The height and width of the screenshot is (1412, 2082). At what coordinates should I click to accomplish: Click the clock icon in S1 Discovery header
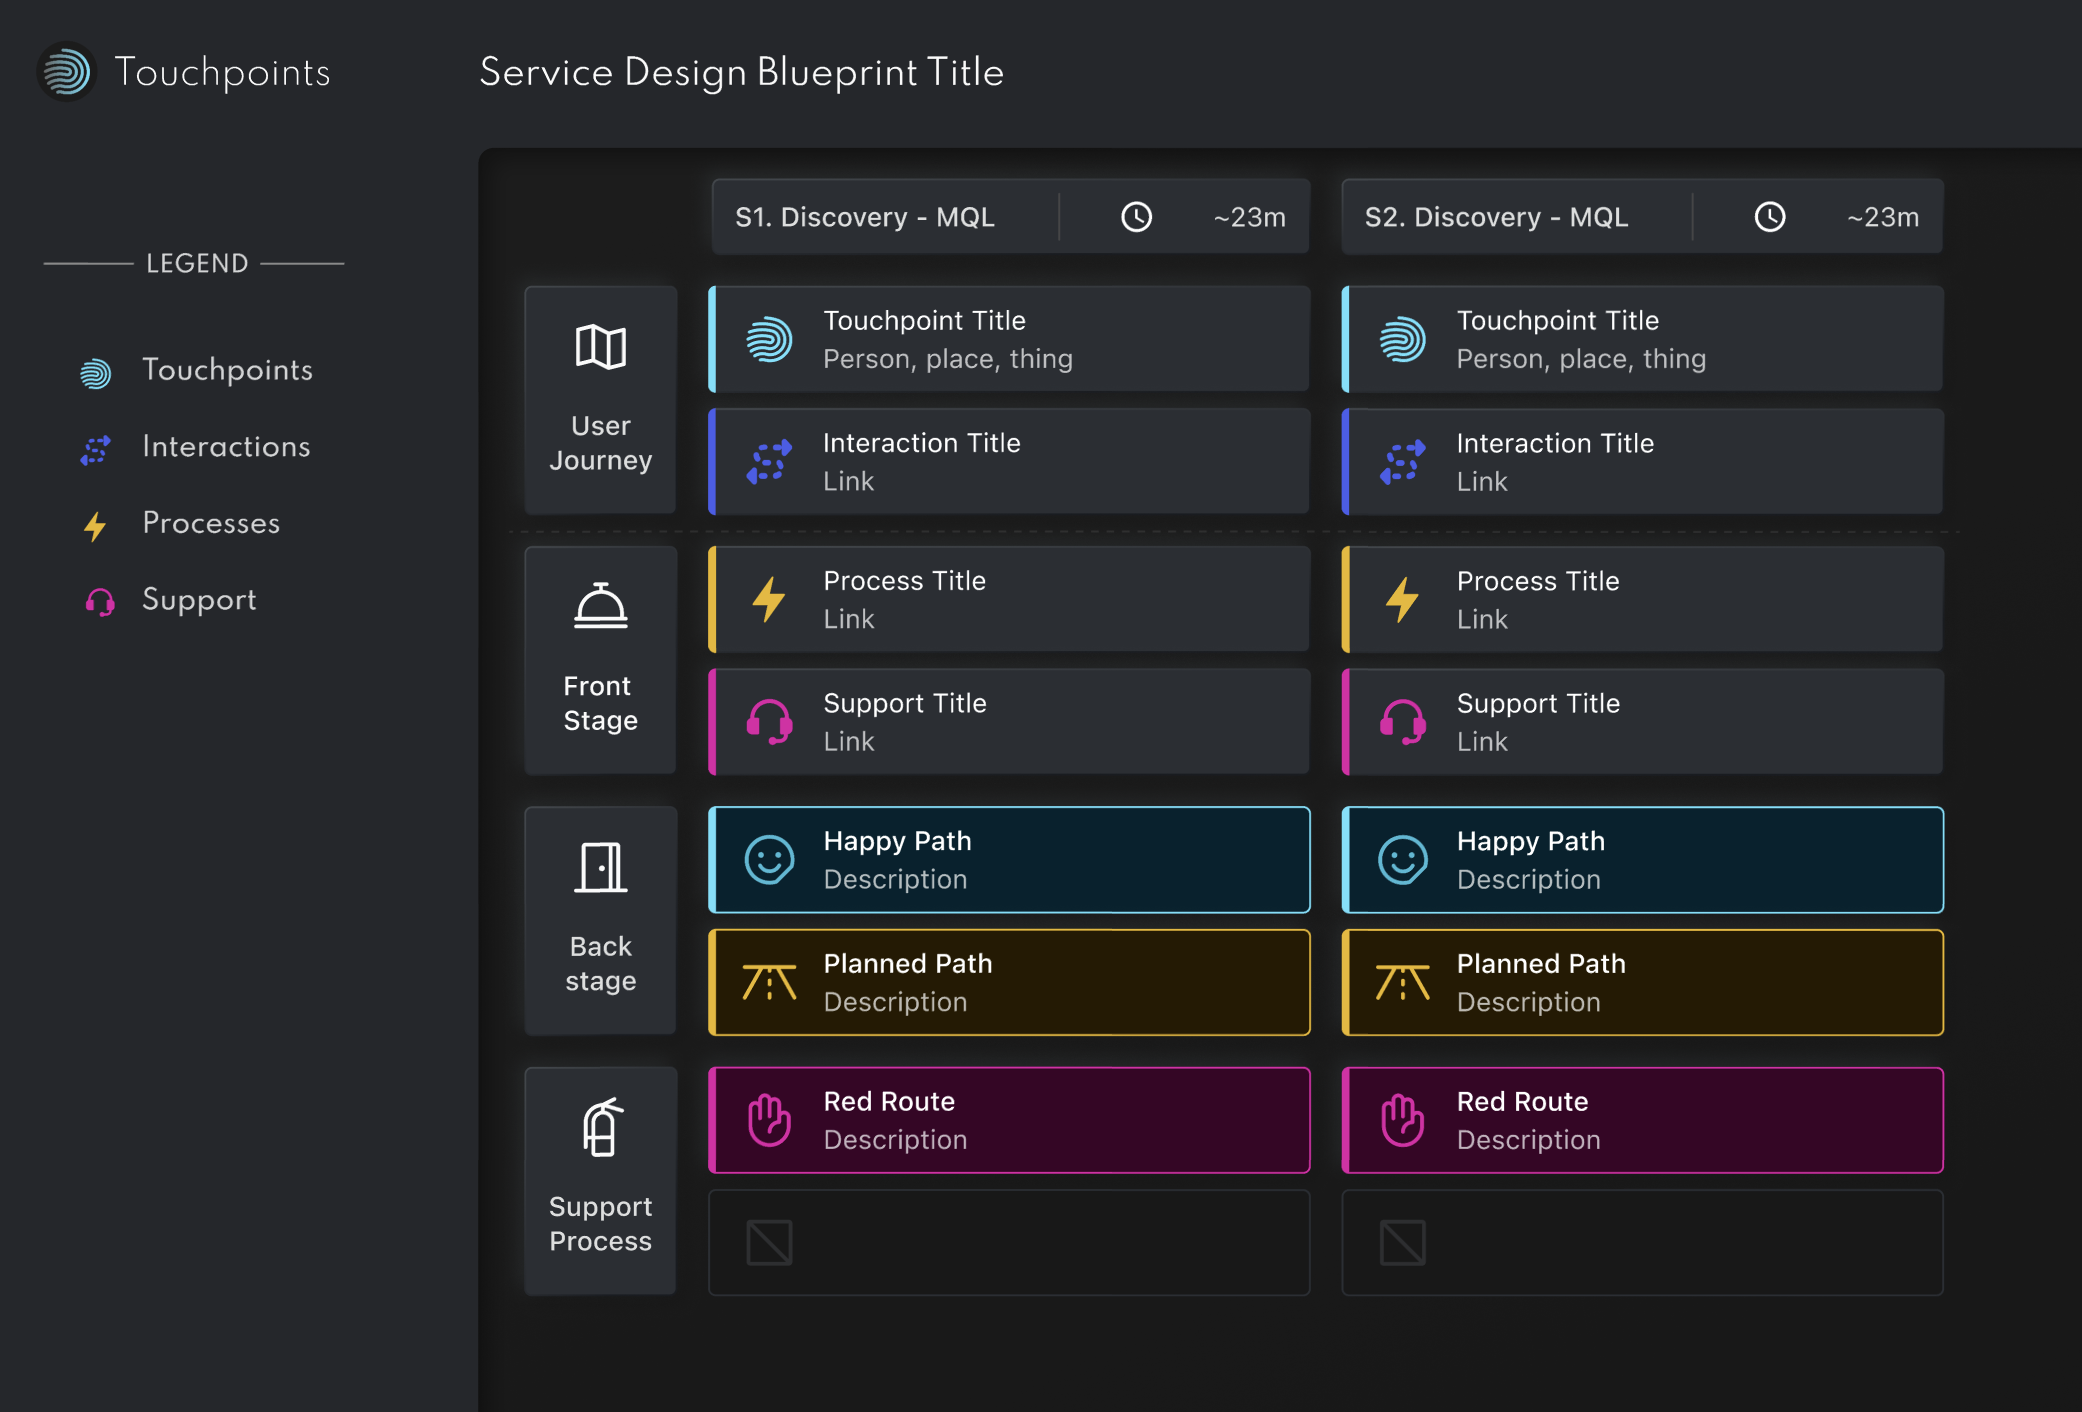1136,217
